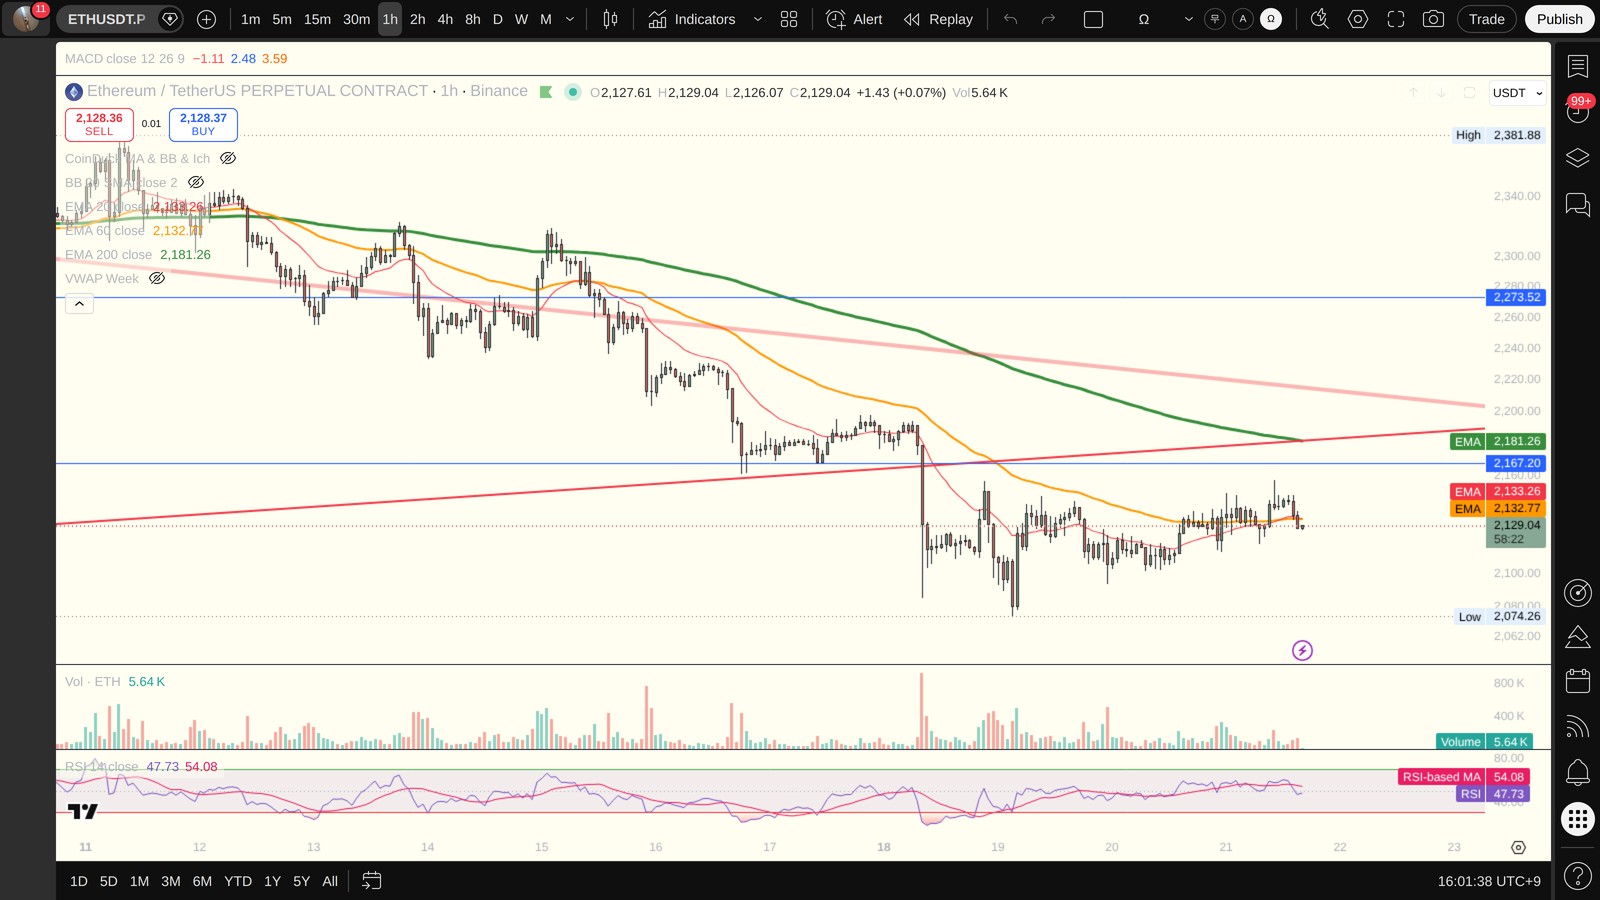Select the YTD date range
The width and height of the screenshot is (1600, 900).
coord(238,881)
